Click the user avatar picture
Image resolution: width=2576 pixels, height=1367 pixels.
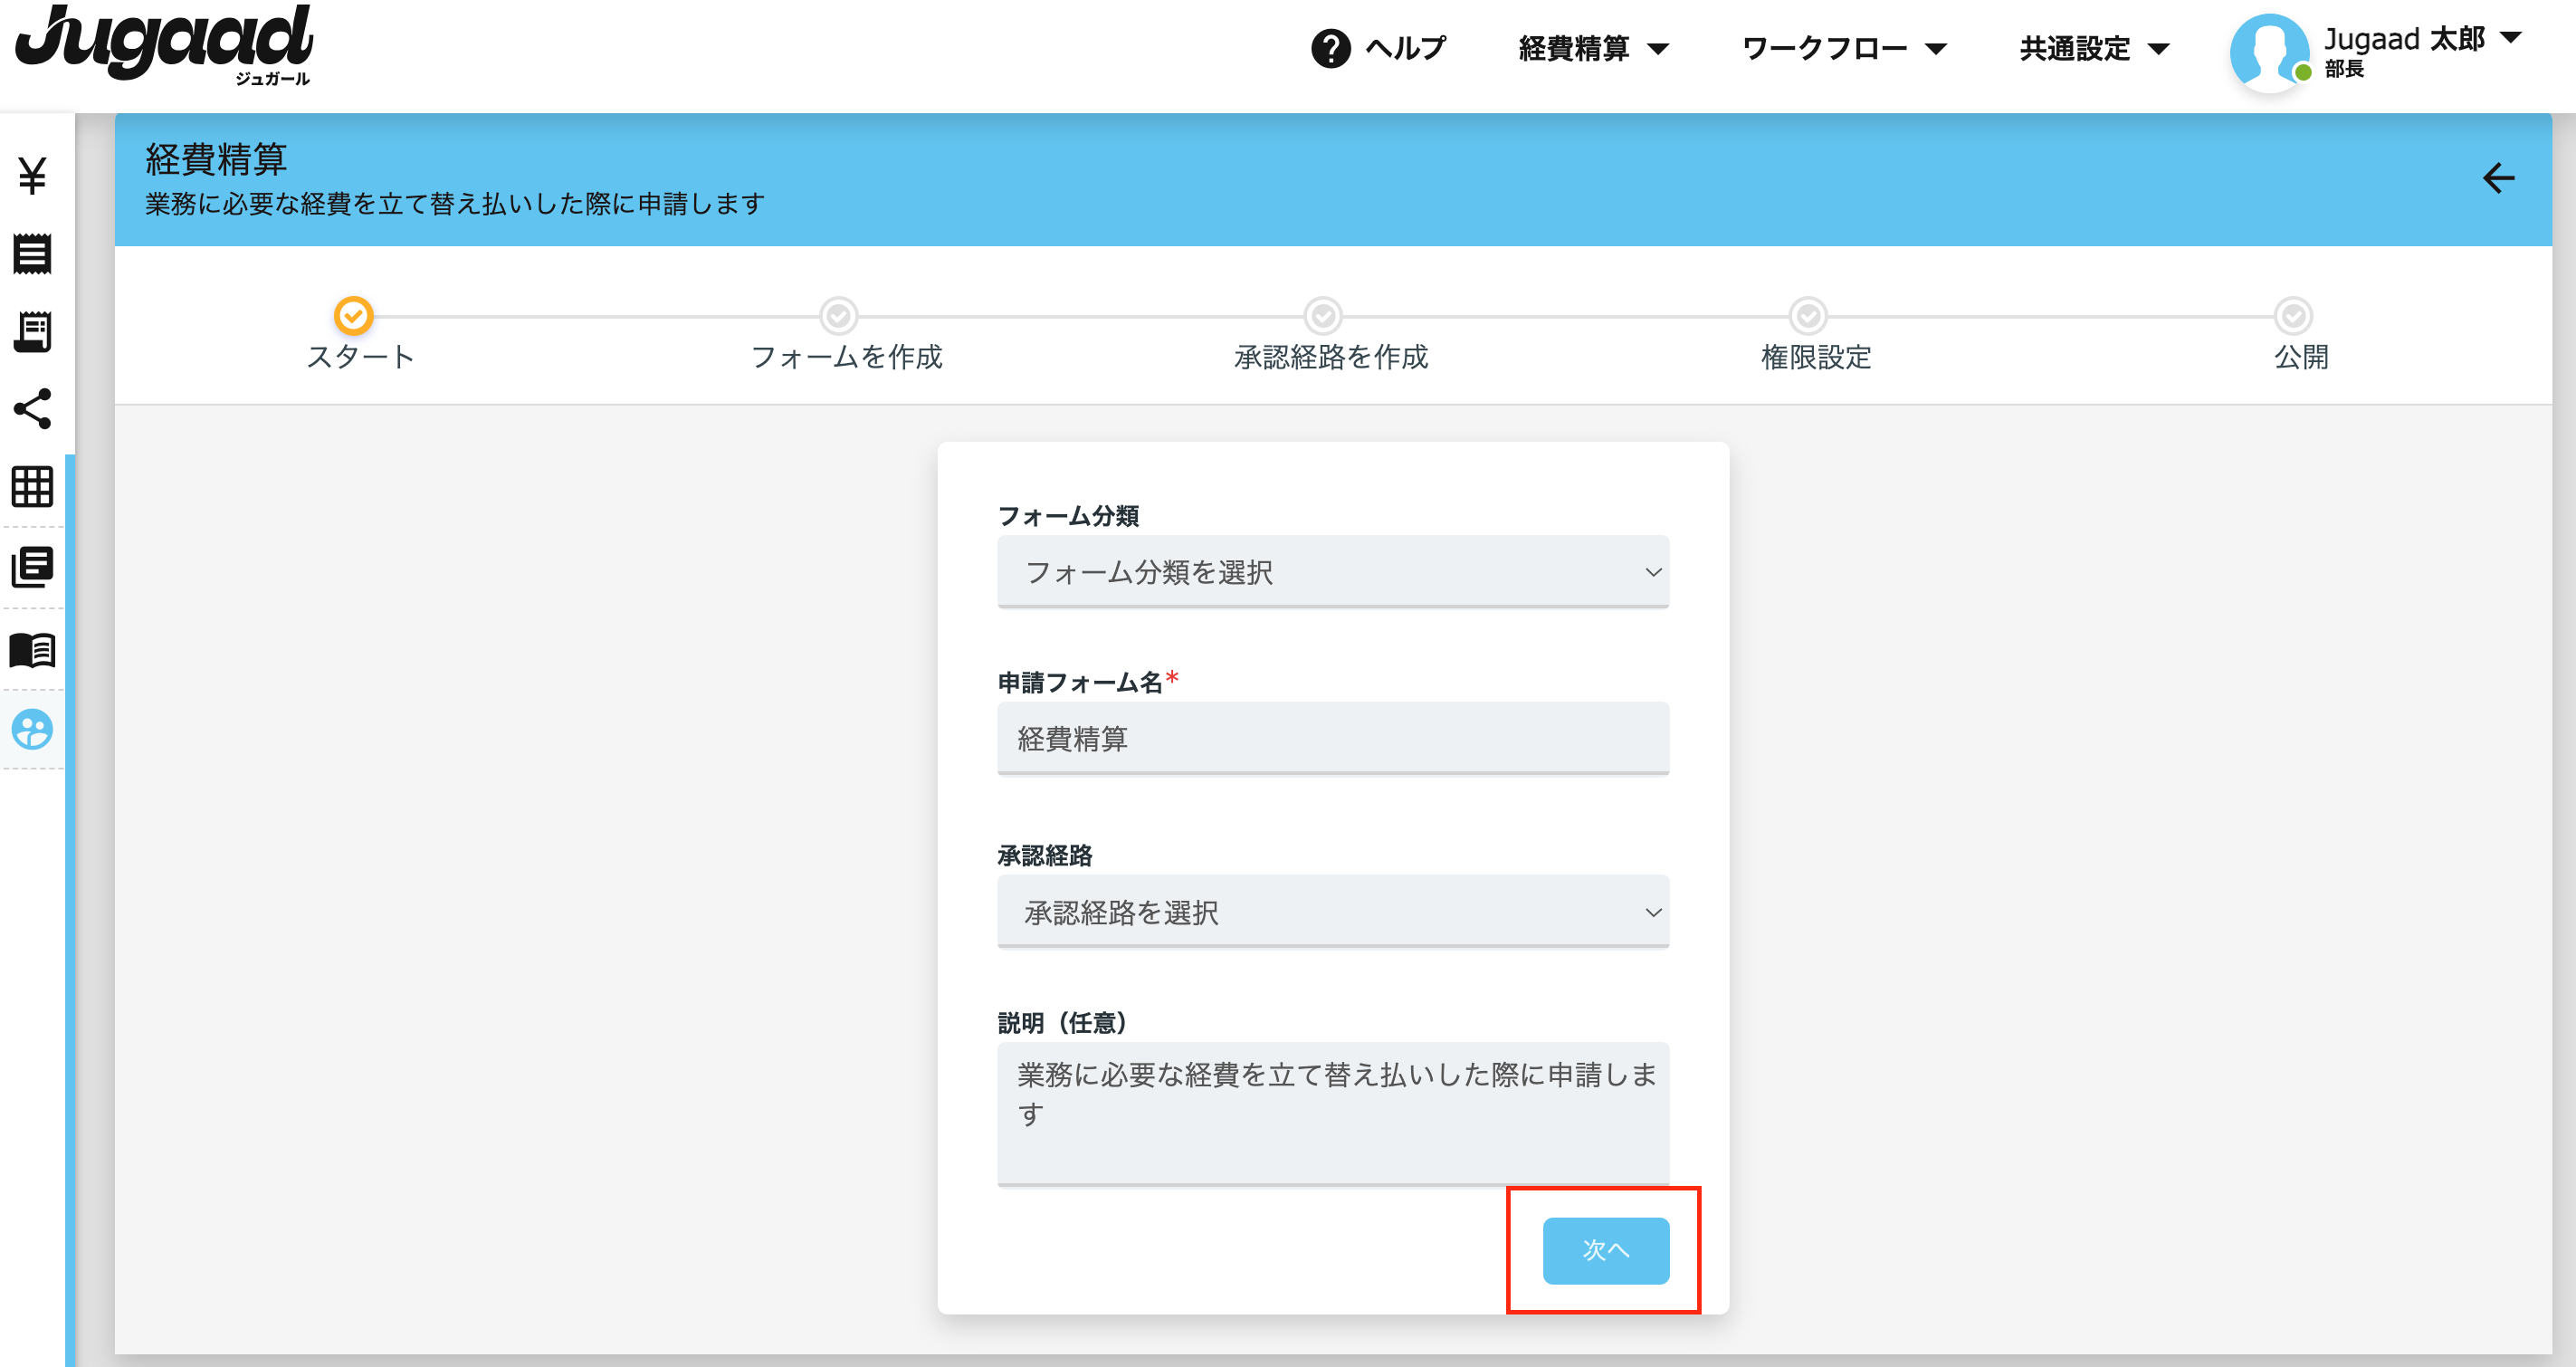[2269, 52]
